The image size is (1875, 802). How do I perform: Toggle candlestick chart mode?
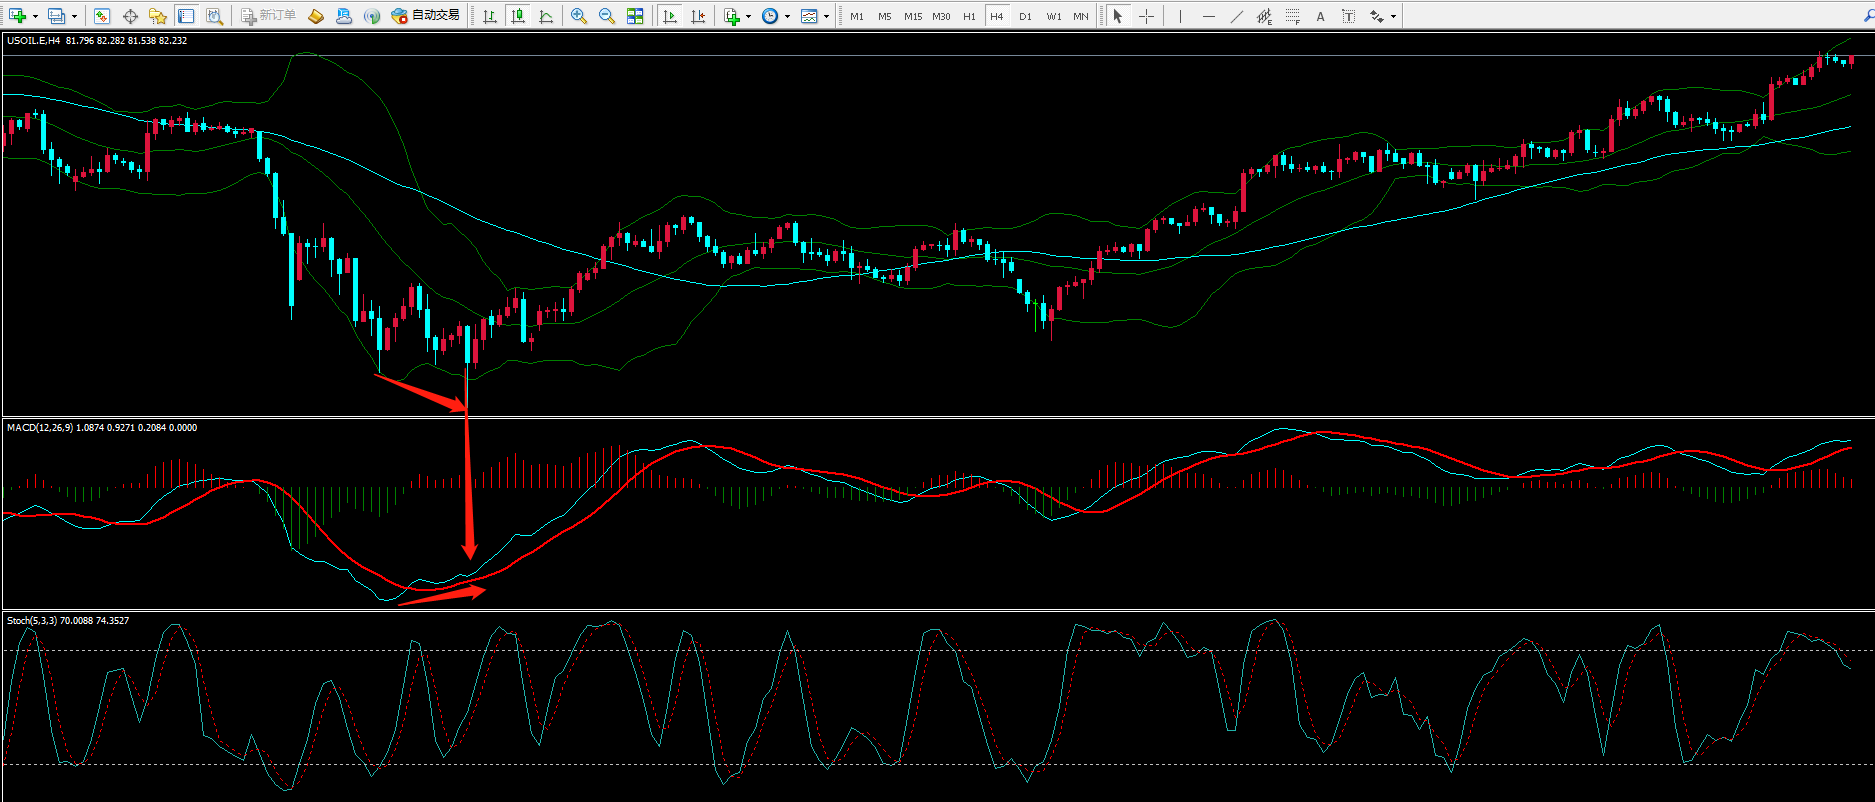click(518, 16)
